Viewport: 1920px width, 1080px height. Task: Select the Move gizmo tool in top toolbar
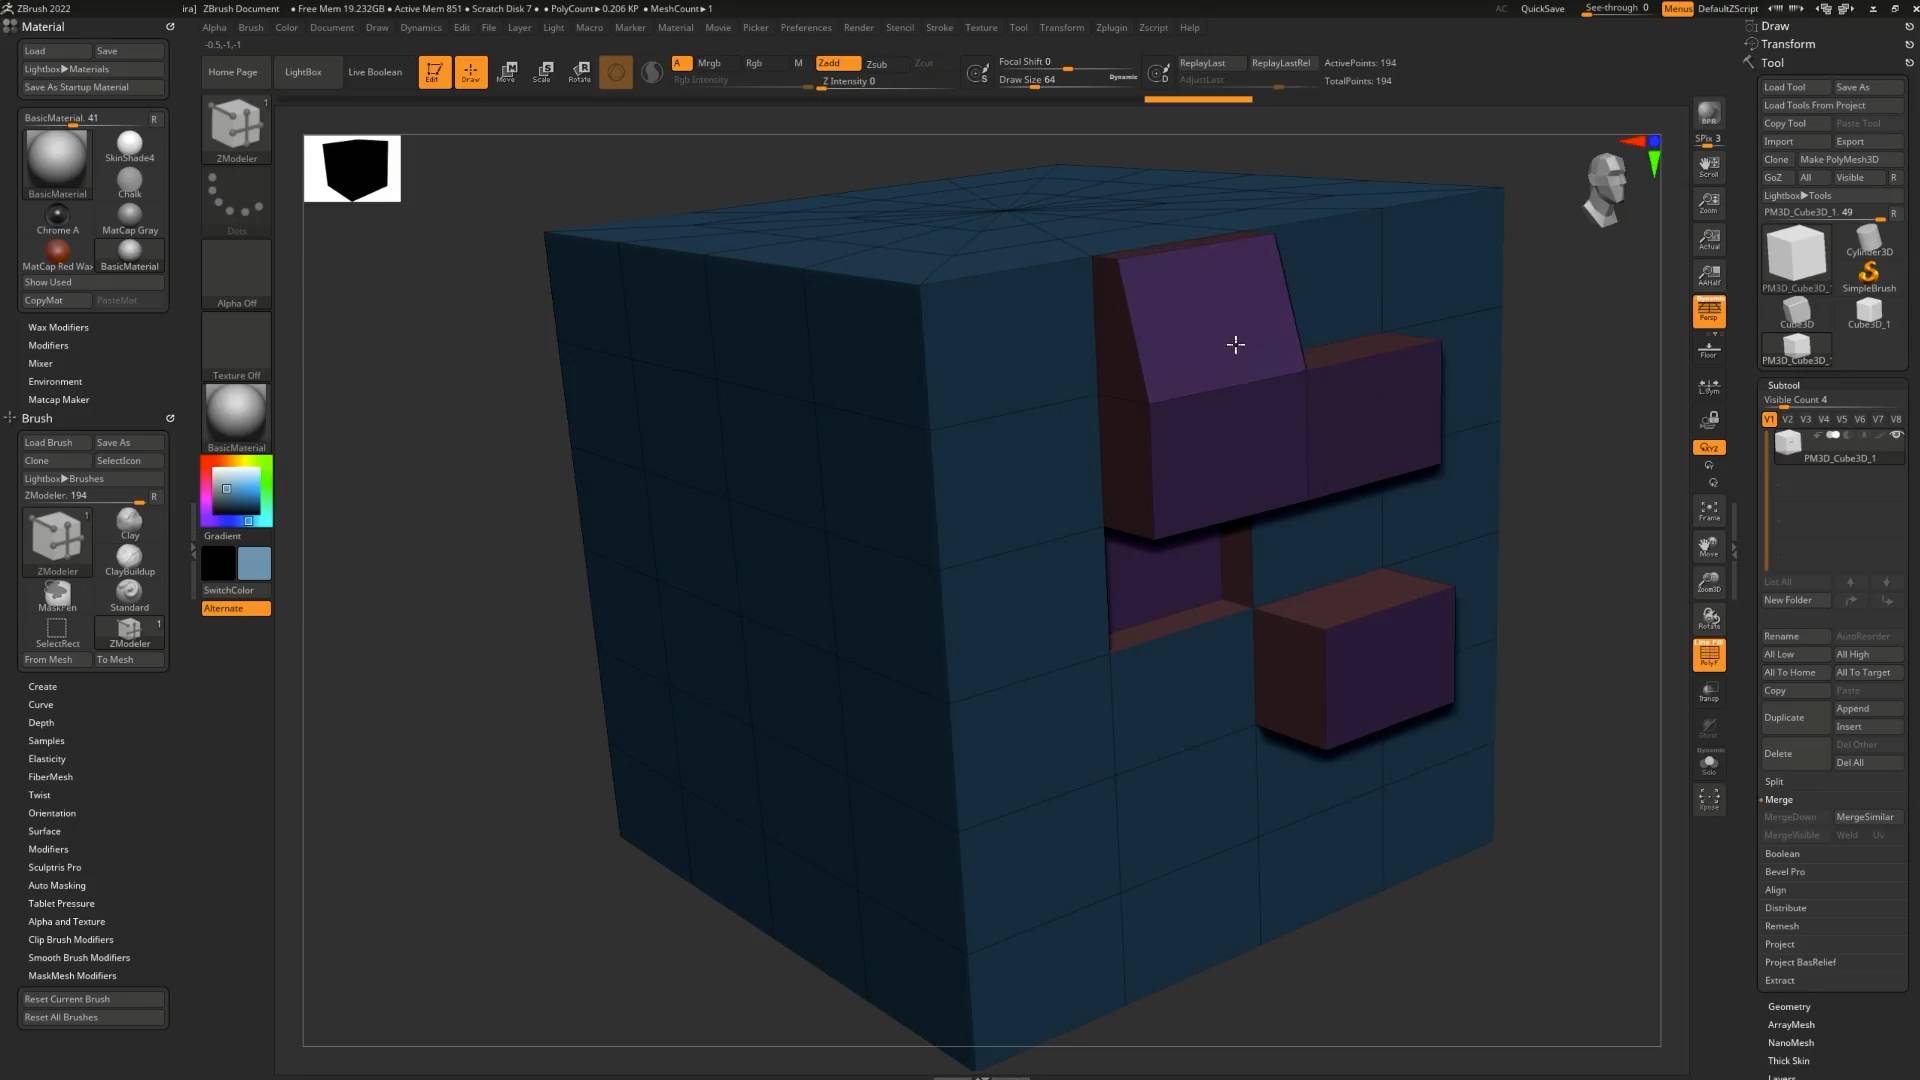[507, 71]
